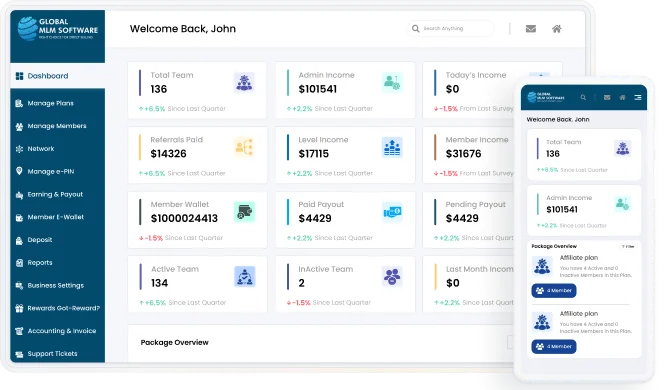Click the Reports sidebar icon
Viewport: 667px width, 390px height.
click(x=19, y=263)
